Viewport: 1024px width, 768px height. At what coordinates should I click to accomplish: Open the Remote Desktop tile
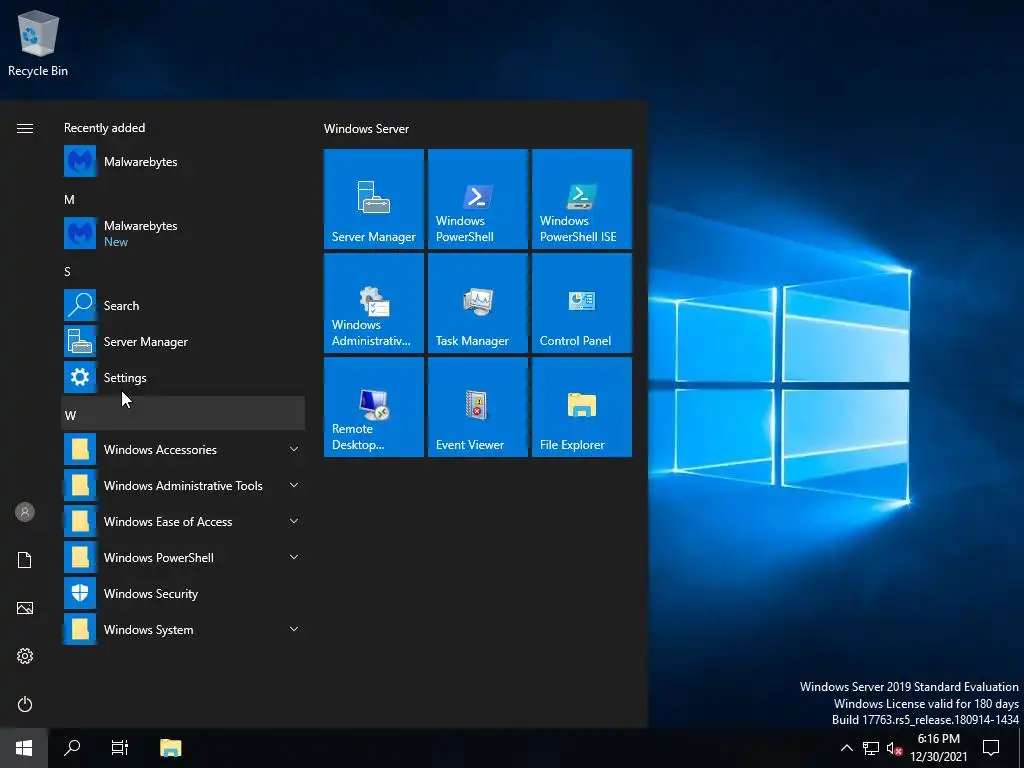click(374, 407)
